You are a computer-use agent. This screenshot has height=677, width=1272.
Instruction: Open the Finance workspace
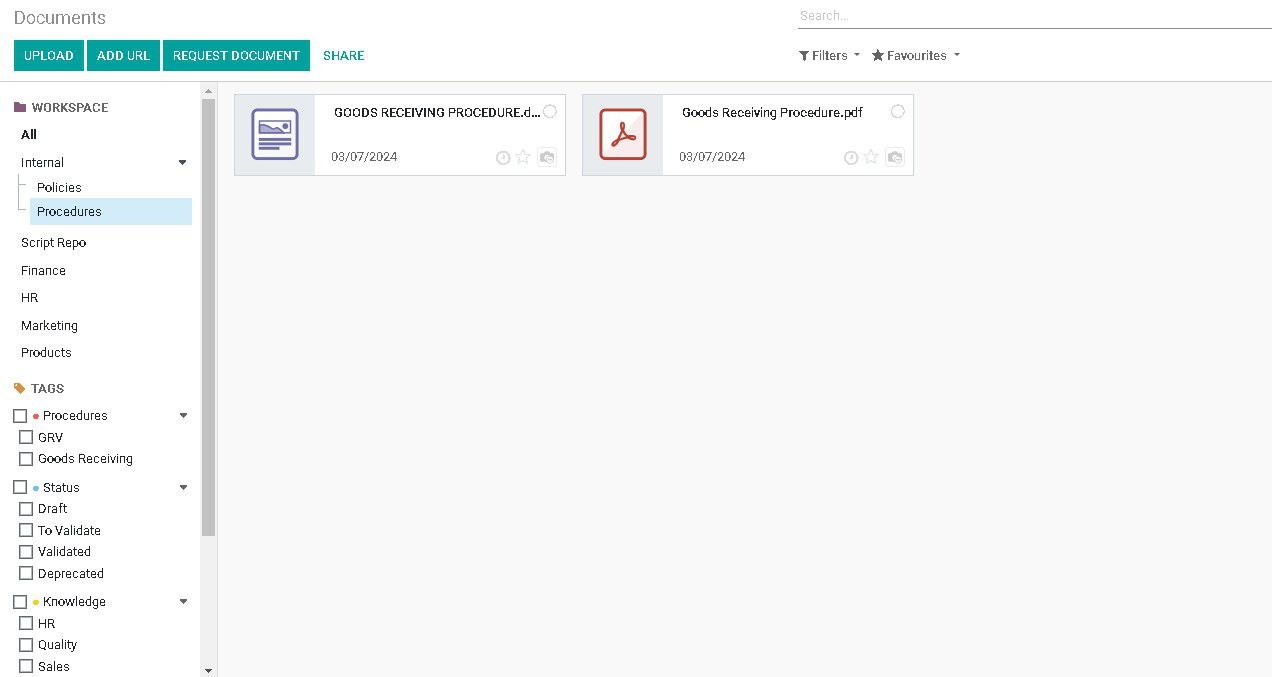tap(43, 270)
